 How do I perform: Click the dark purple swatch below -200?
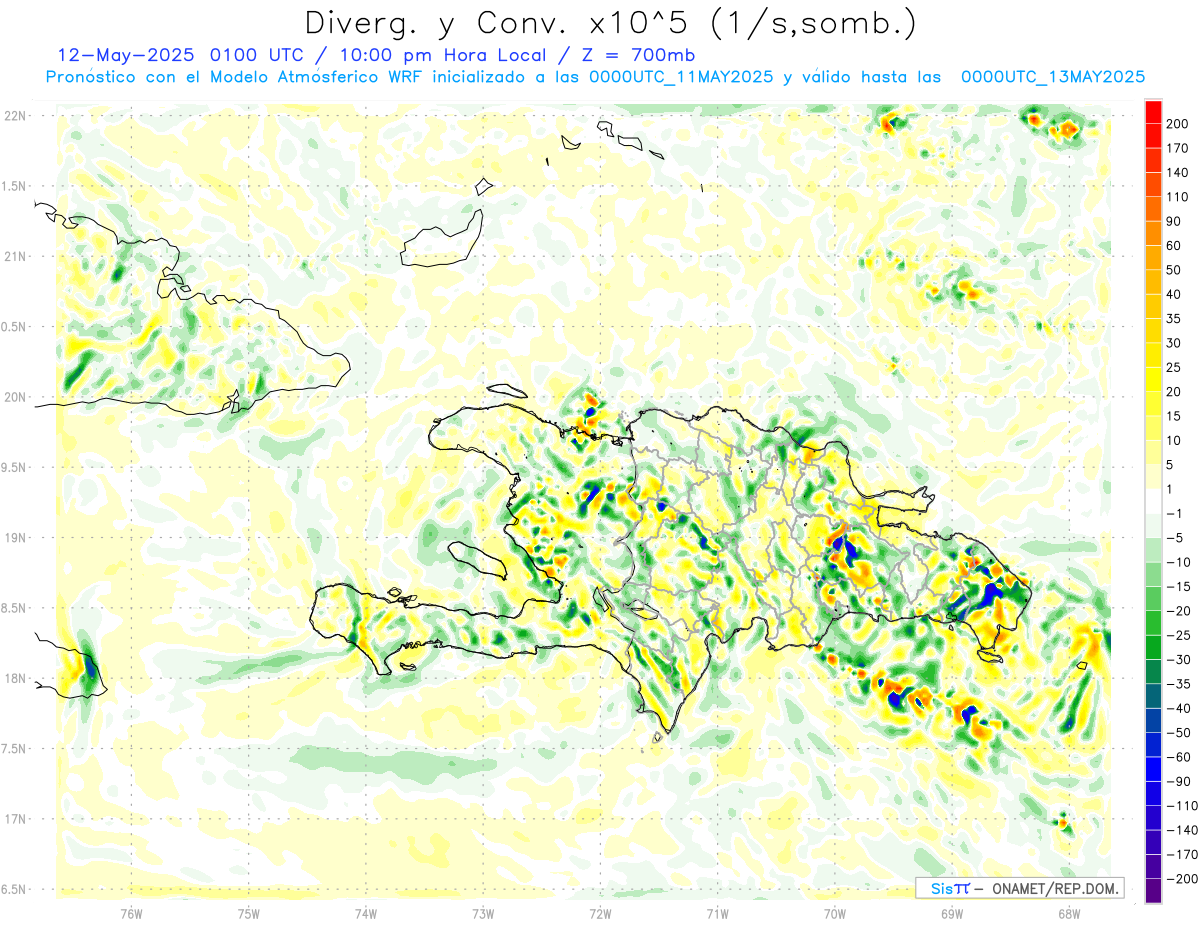coord(1153,890)
